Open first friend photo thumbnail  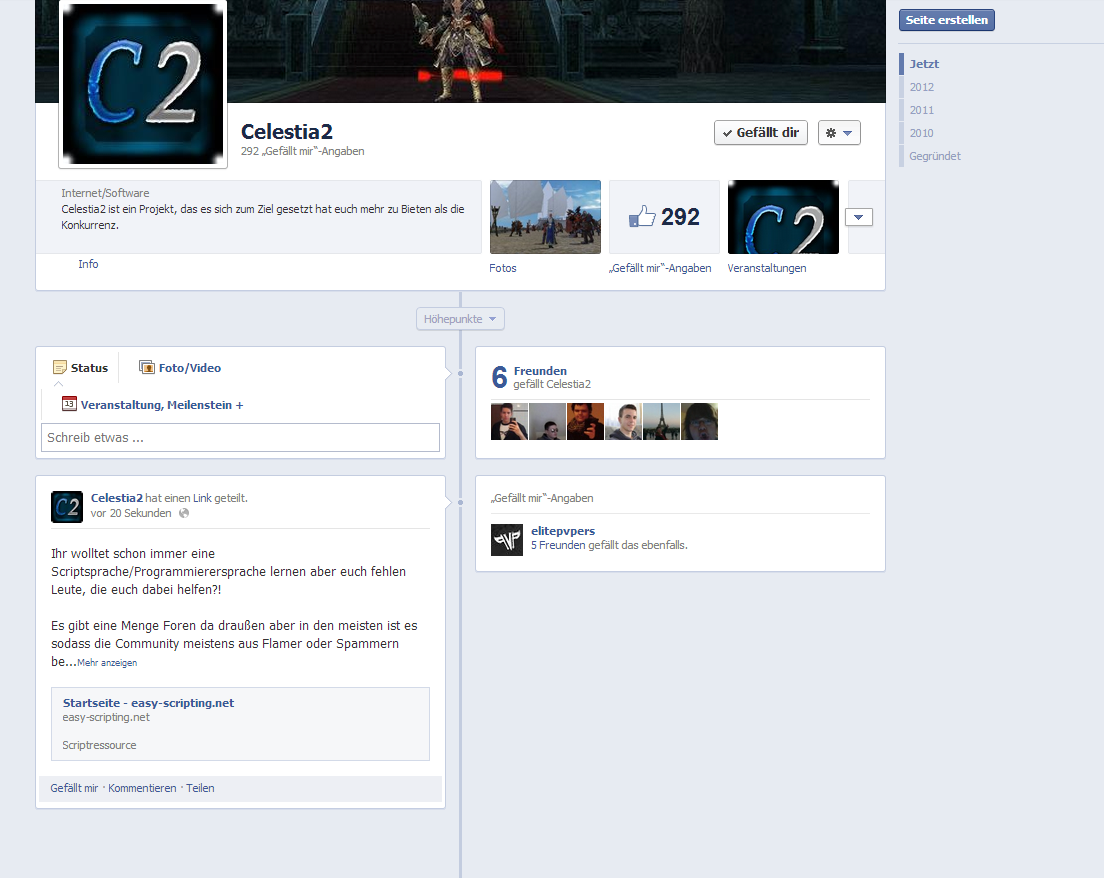[509, 421]
